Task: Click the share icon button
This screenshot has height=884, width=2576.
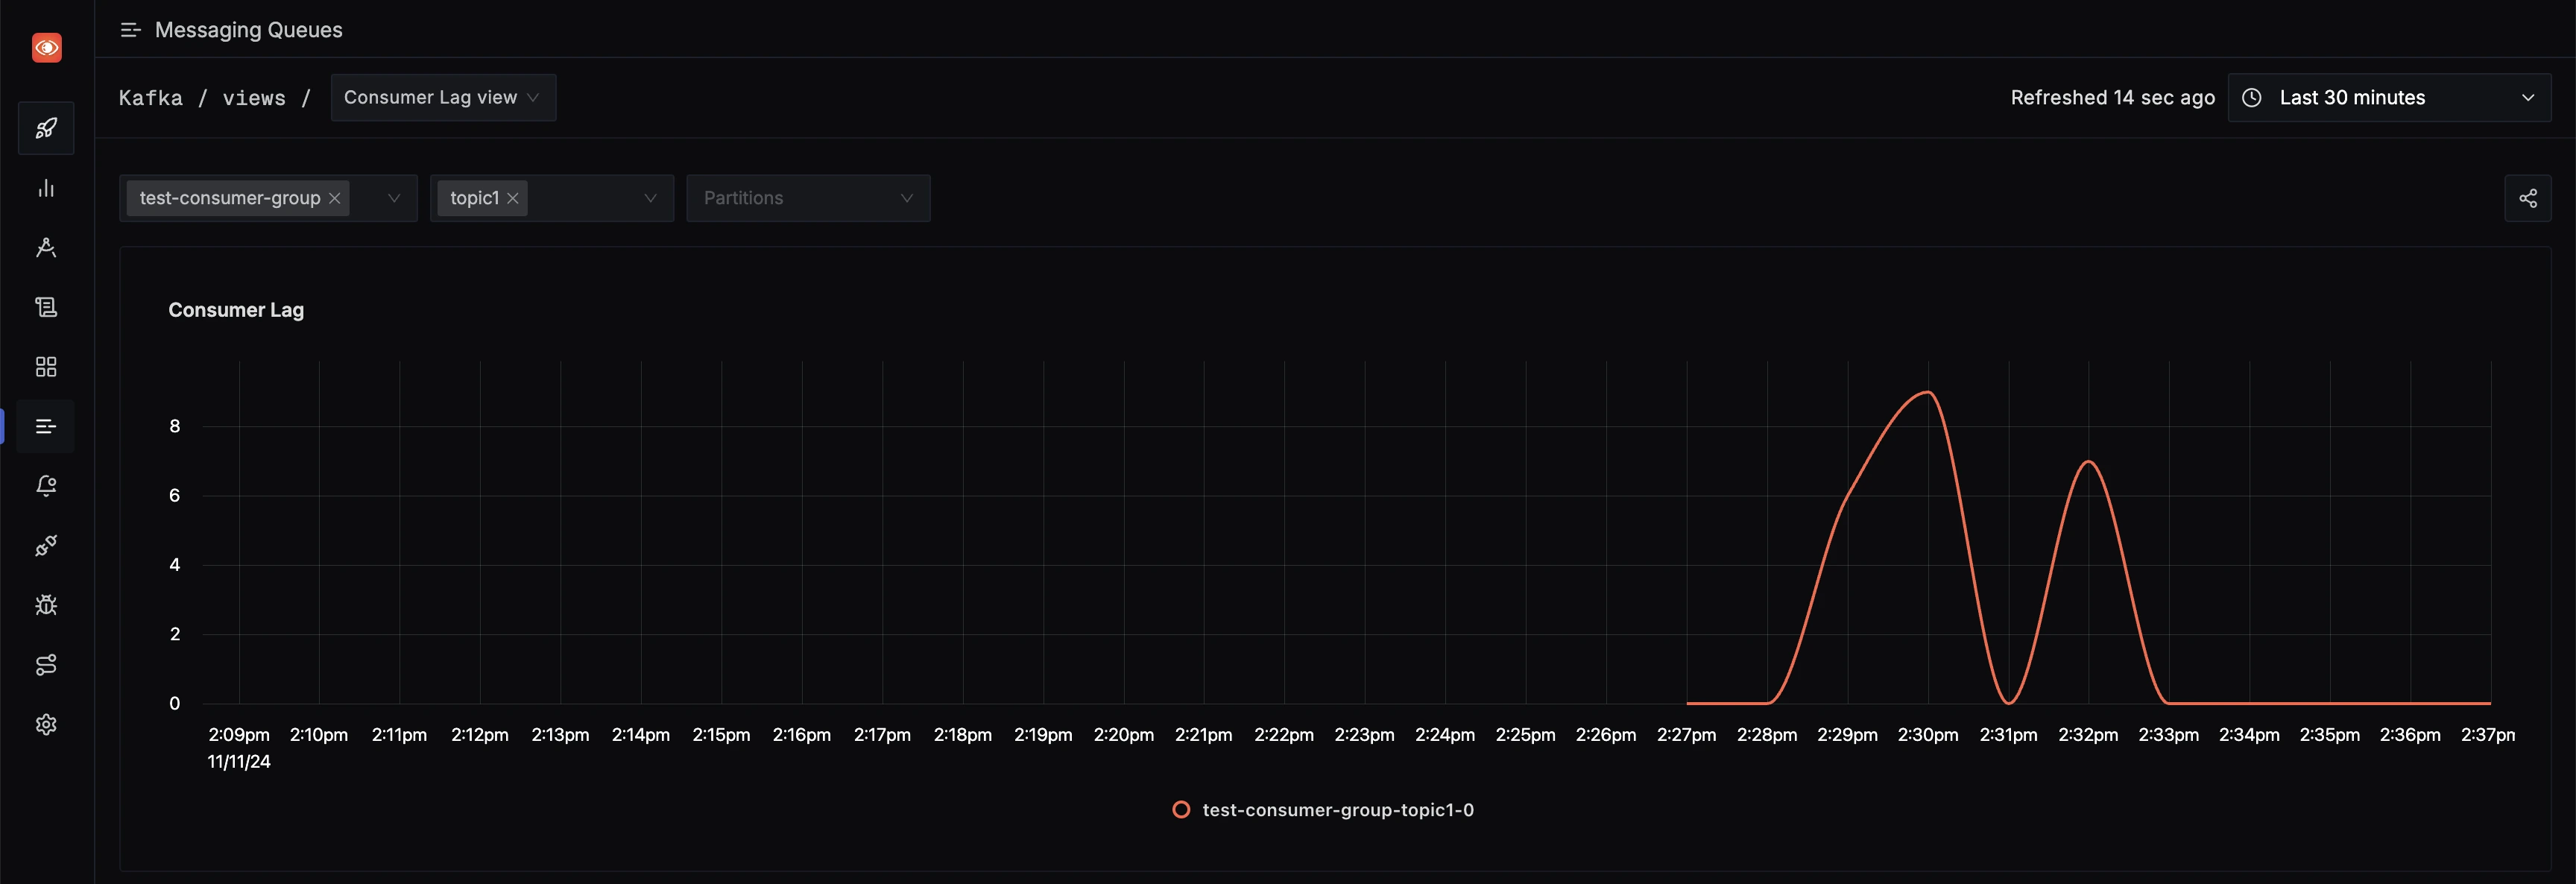Action: (x=2527, y=198)
